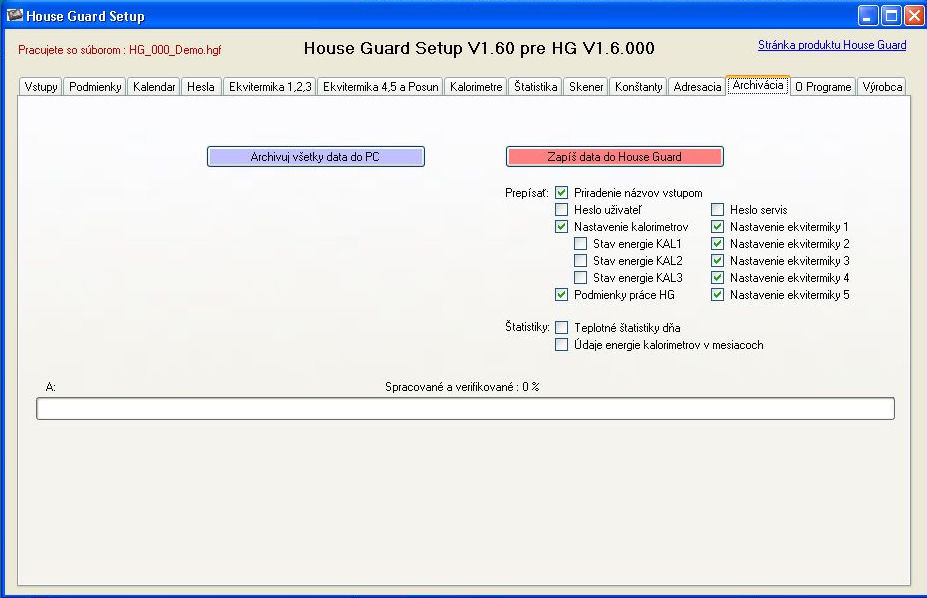
Task: Click Zapíš data do House Guard button
Action: (615, 157)
